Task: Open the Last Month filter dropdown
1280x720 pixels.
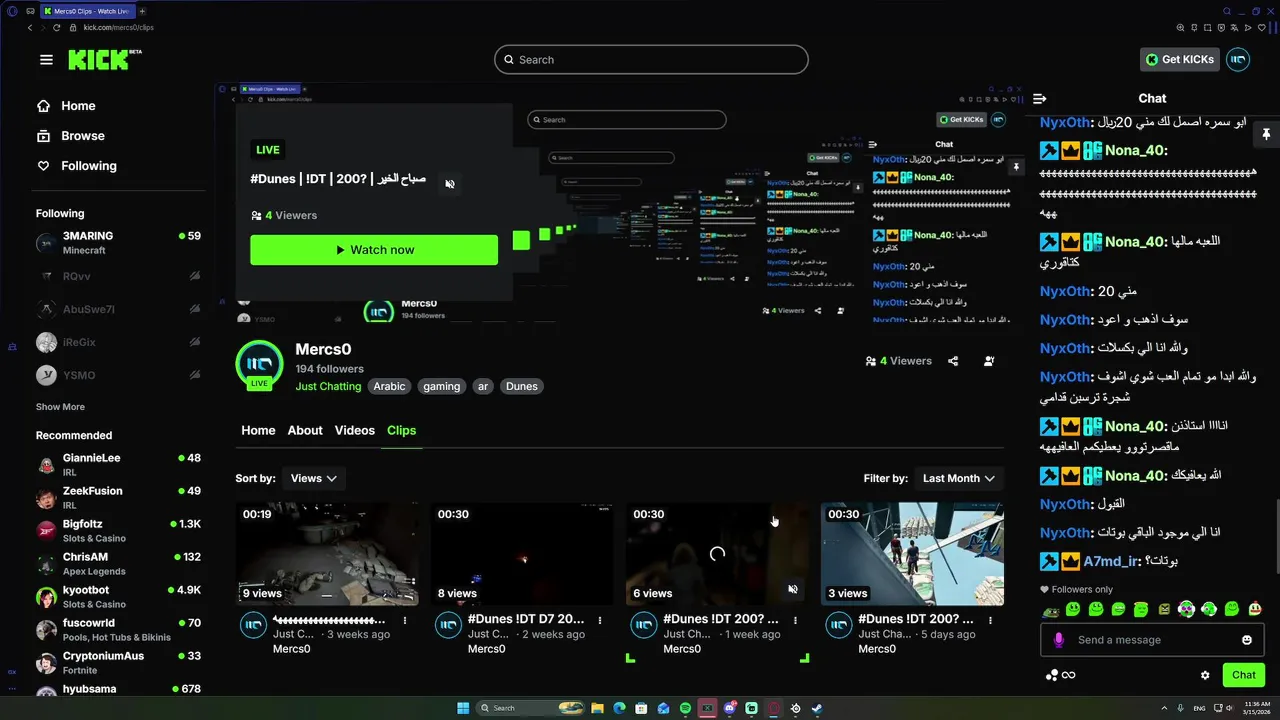Action: click(959, 478)
